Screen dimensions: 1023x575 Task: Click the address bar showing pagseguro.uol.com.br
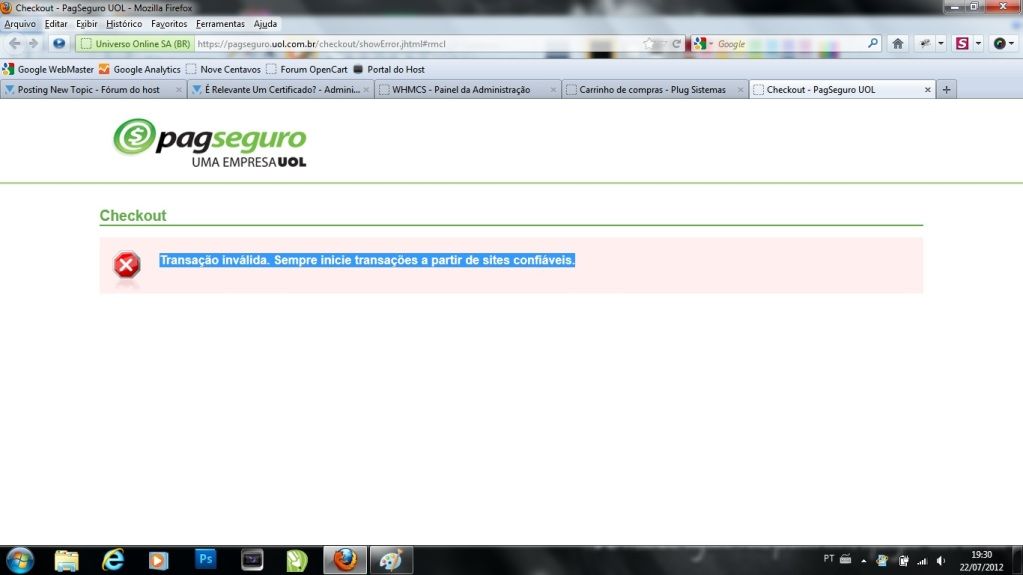418,44
